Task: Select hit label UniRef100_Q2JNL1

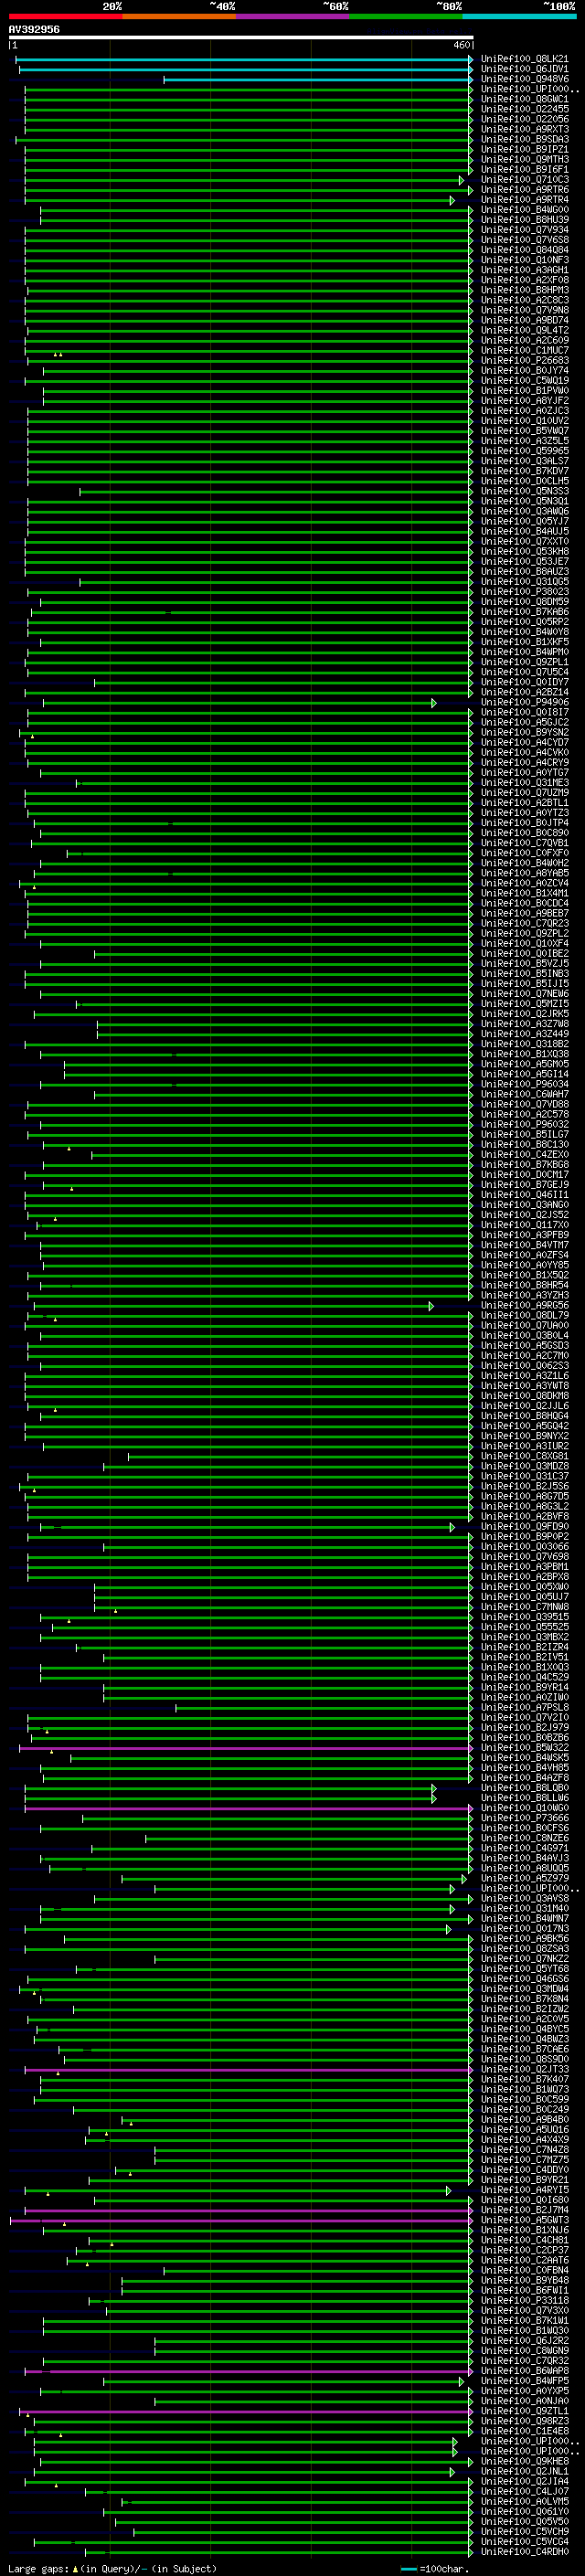Action: [x=525, y=2471]
